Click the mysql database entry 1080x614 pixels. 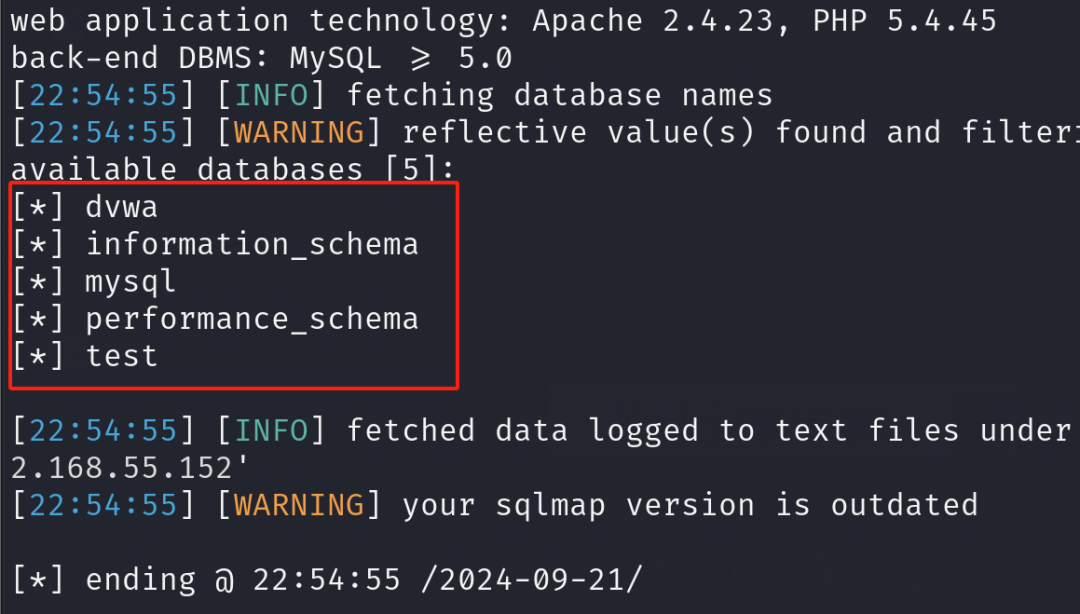click(x=130, y=282)
